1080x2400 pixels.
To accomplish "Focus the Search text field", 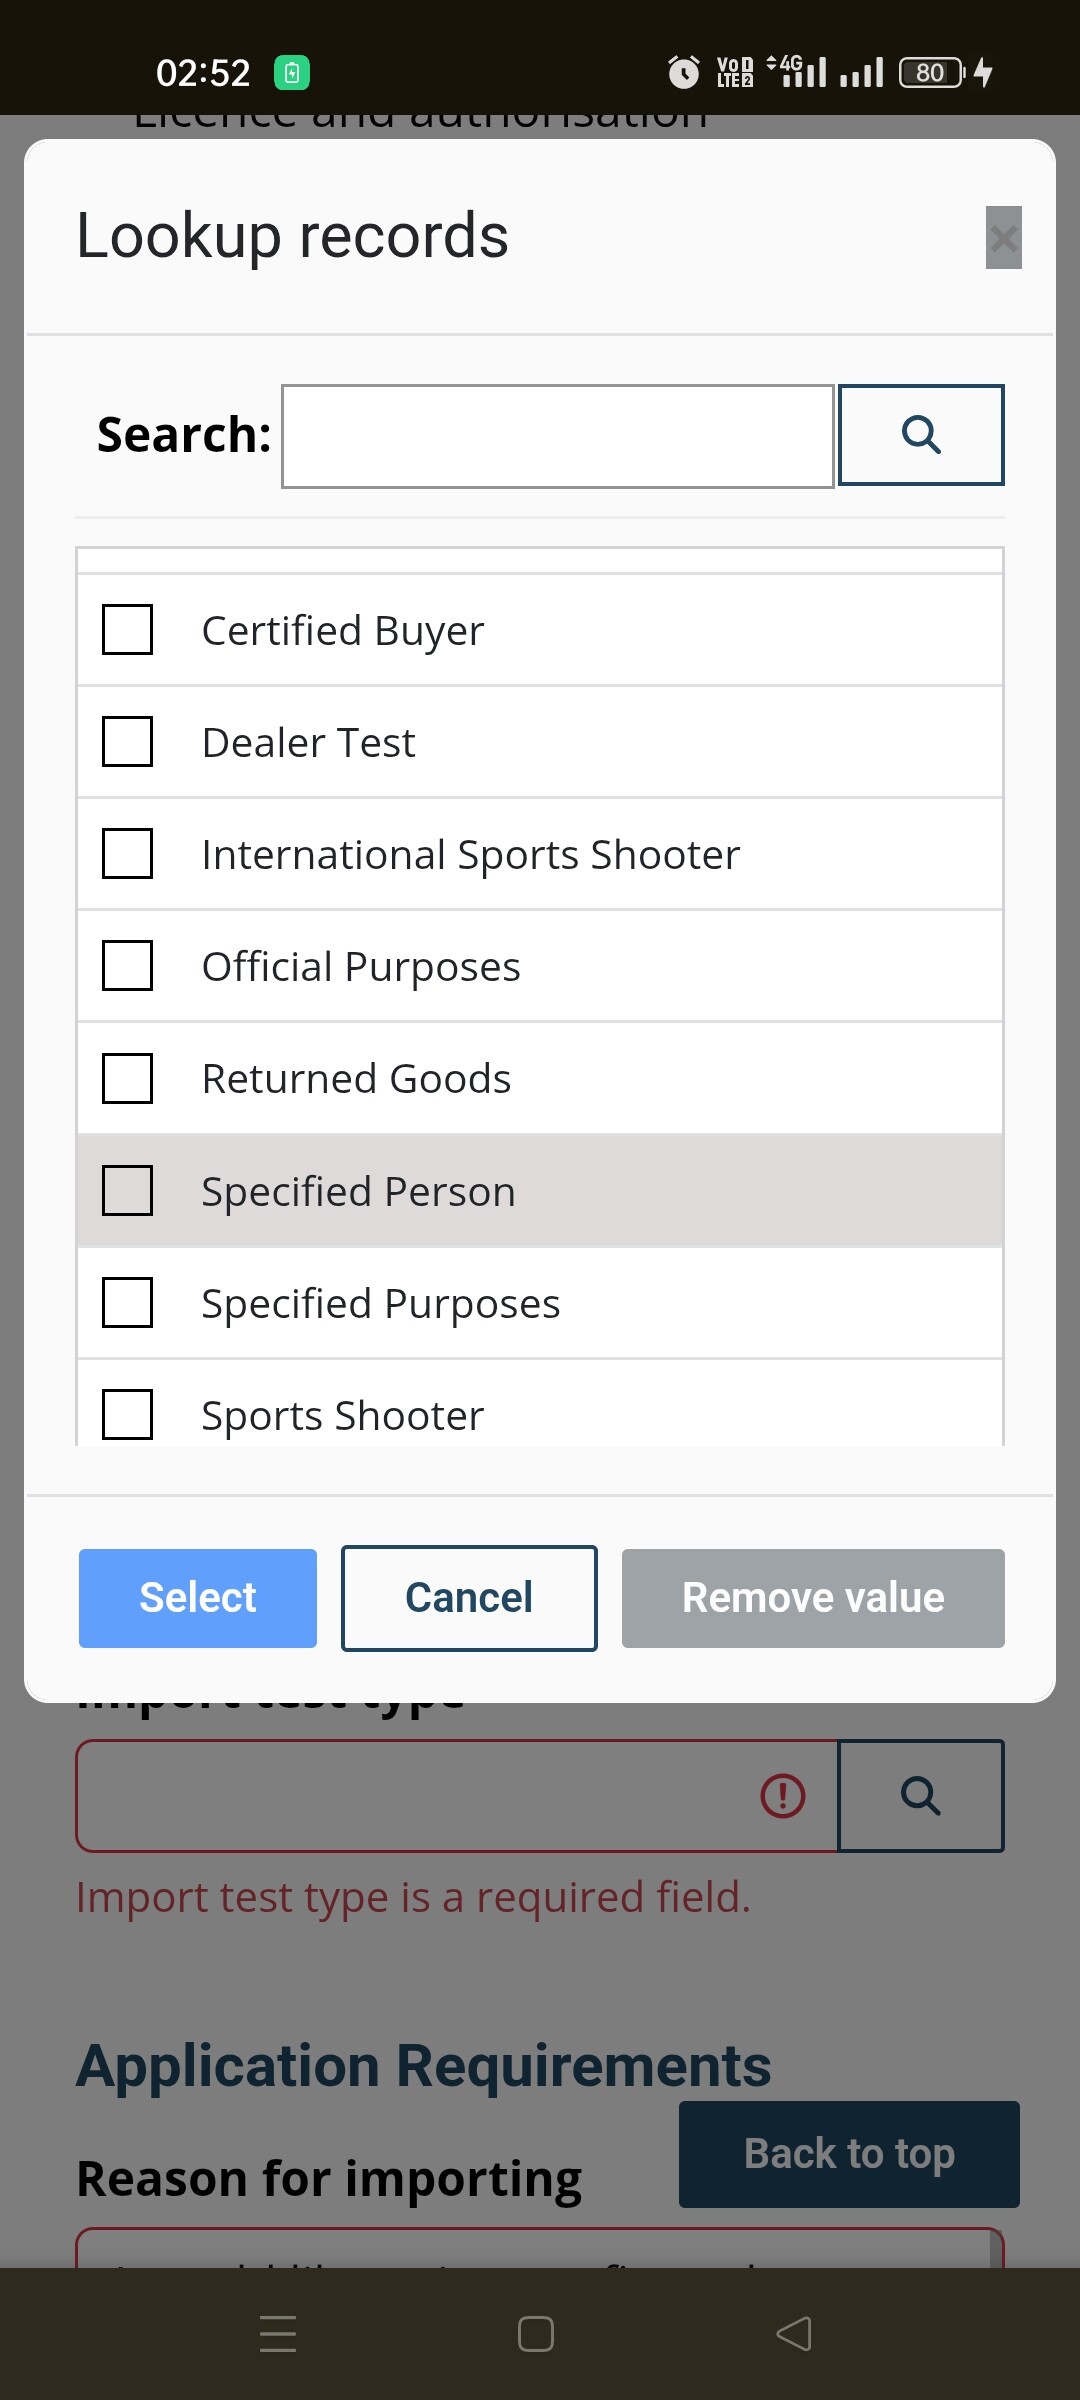I will pos(558,436).
